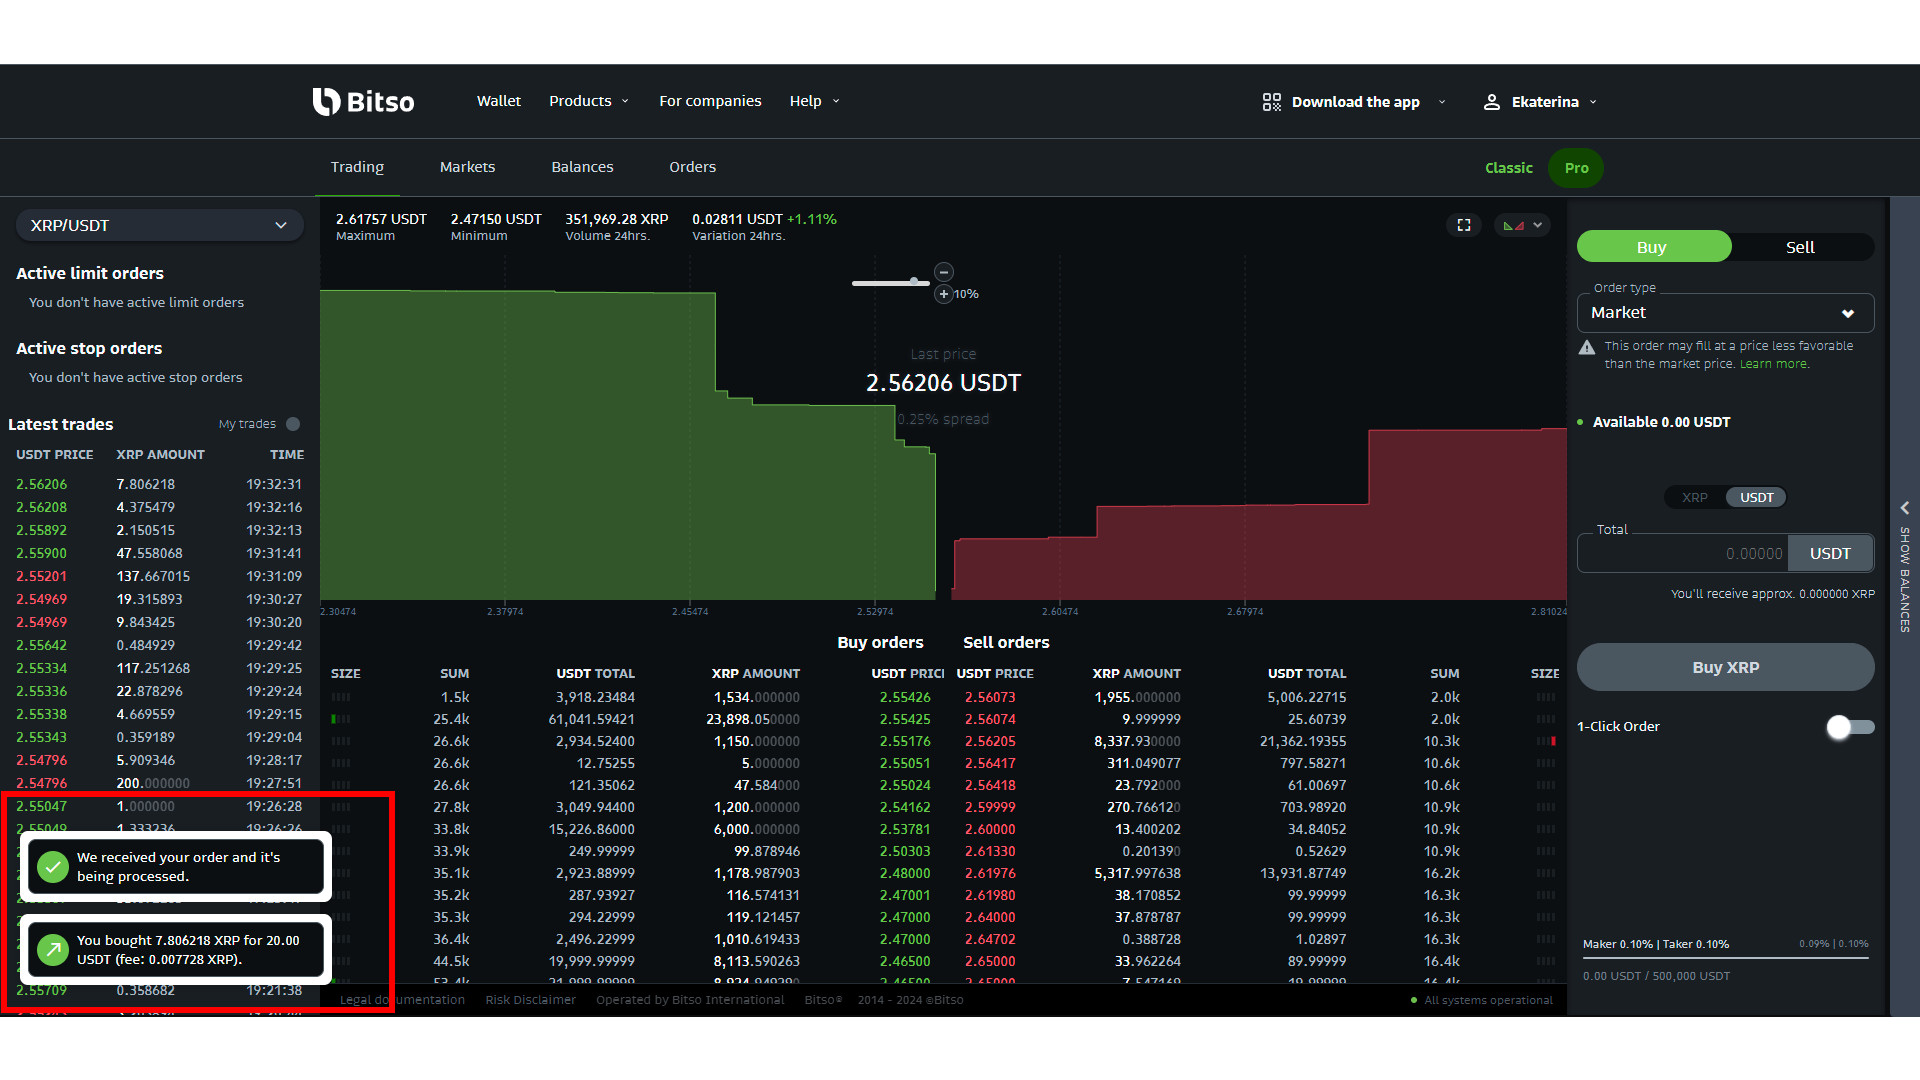This screenshot has width=1920, height=1080.
Task: Click the user profile icon beside Ekaterina
Action: coord(1492,101)
